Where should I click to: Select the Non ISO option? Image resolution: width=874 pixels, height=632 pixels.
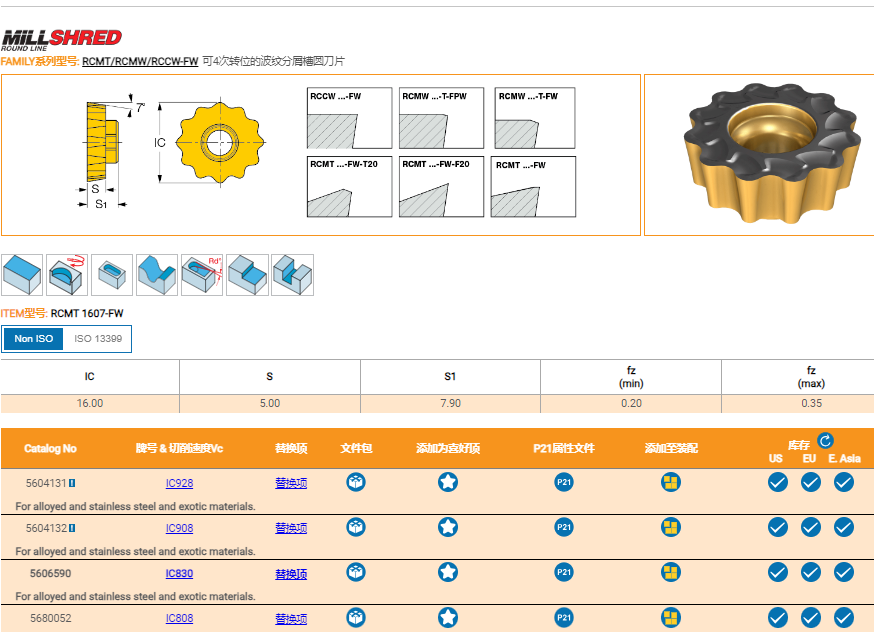(34, 339)
